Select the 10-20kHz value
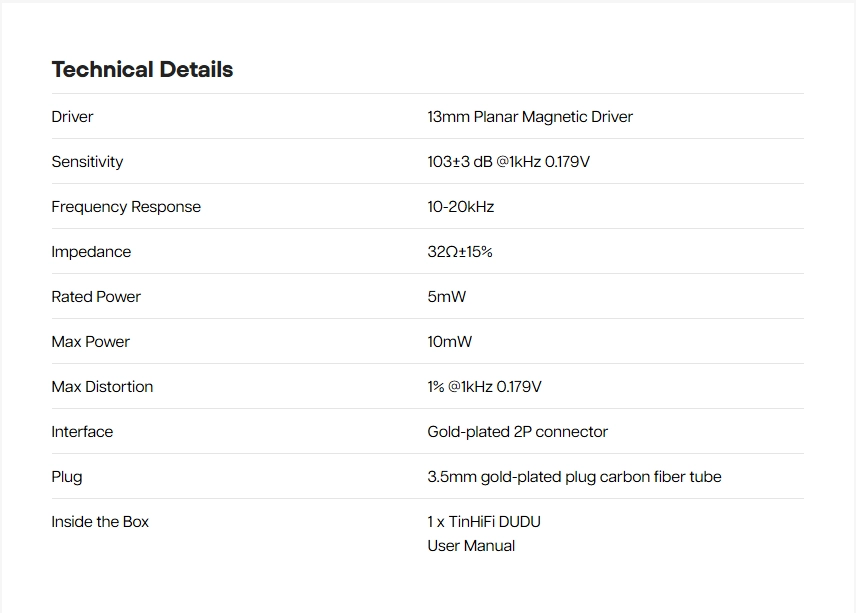This screenshot has width=856, height=613. [460, 207]
